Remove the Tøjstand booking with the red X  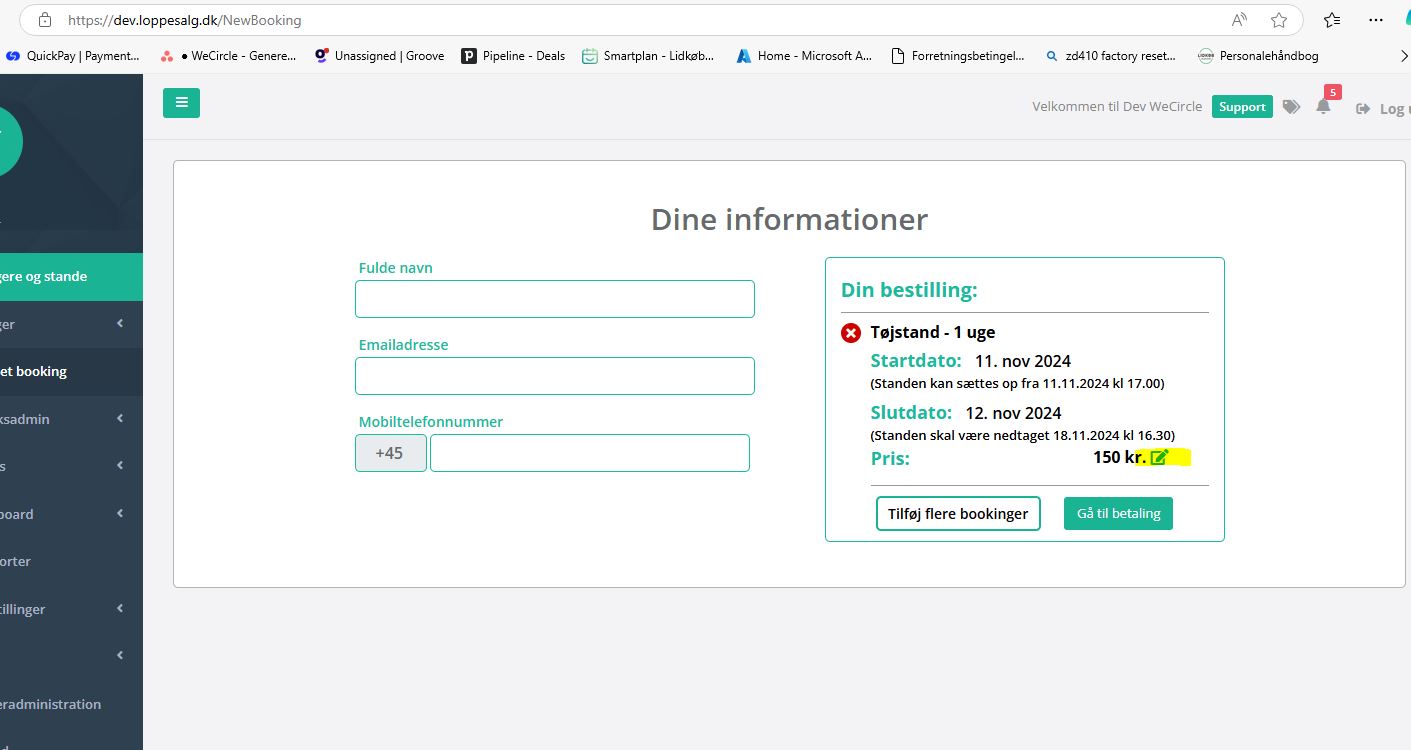tap(851, 333)
